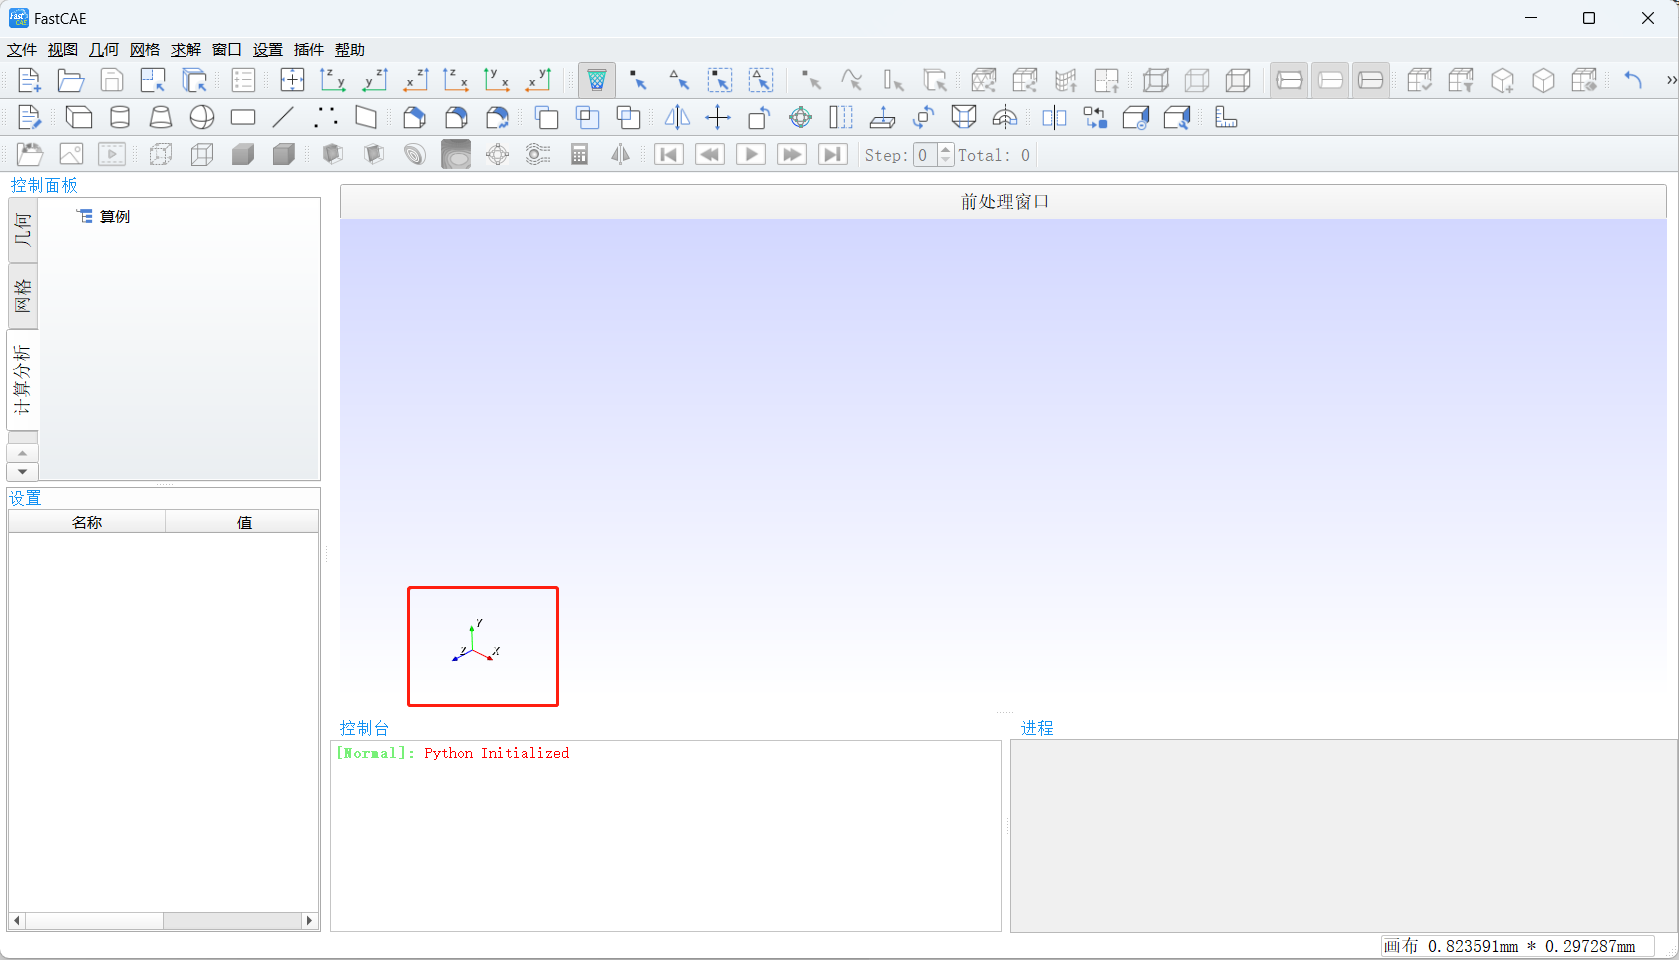The height and width of the screenshot is (960, 1679).
Task: Create a sphere with the sphere icon
Action: pos(202,118)
